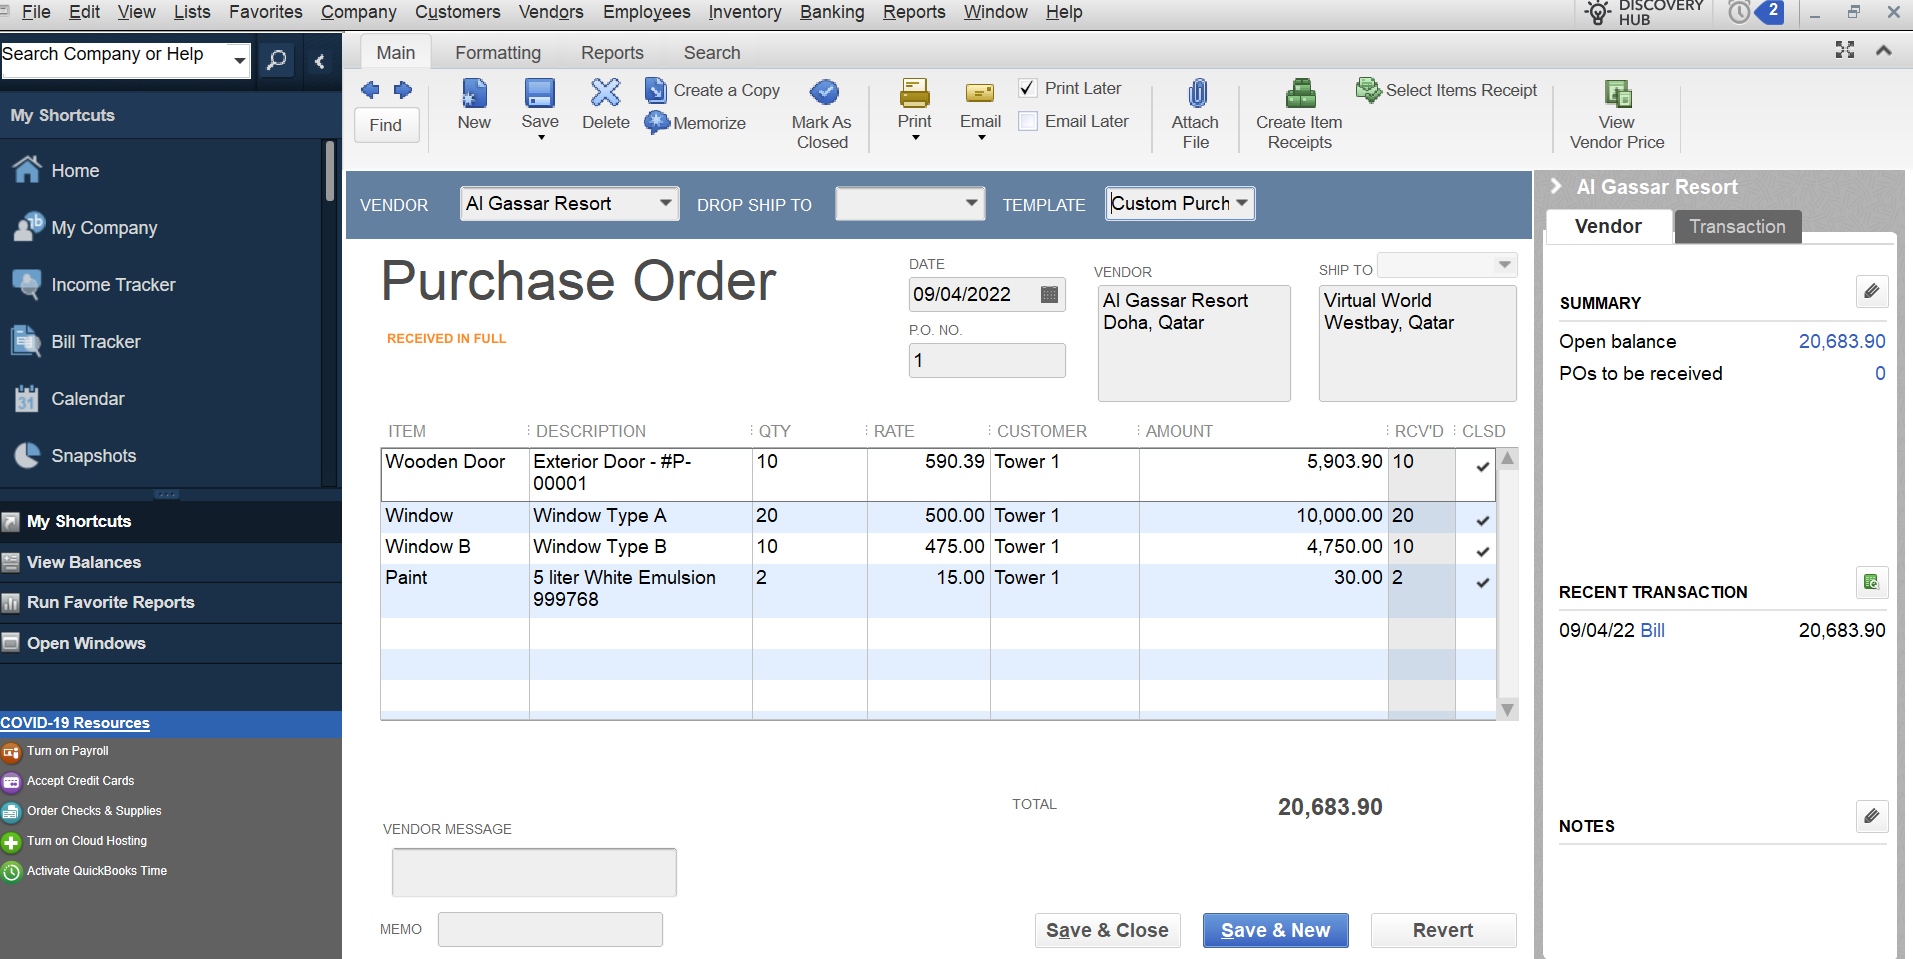Switch to the Search ribbon tab
The height and width of the screenshot is (959, 1913).
(x=712, y=53)
